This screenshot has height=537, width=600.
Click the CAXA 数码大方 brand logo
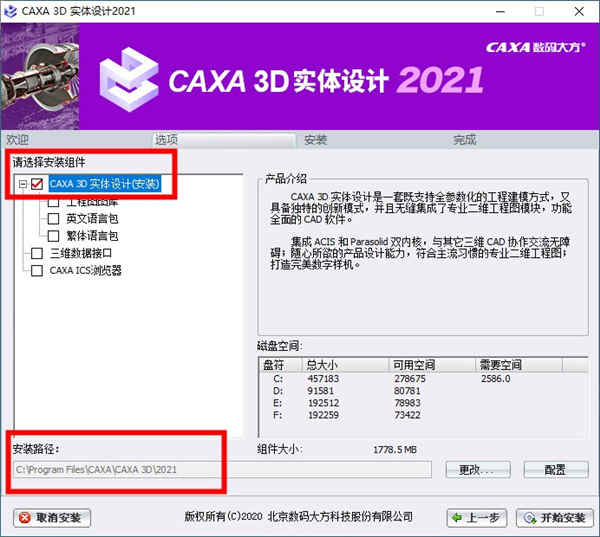point(535,47)
